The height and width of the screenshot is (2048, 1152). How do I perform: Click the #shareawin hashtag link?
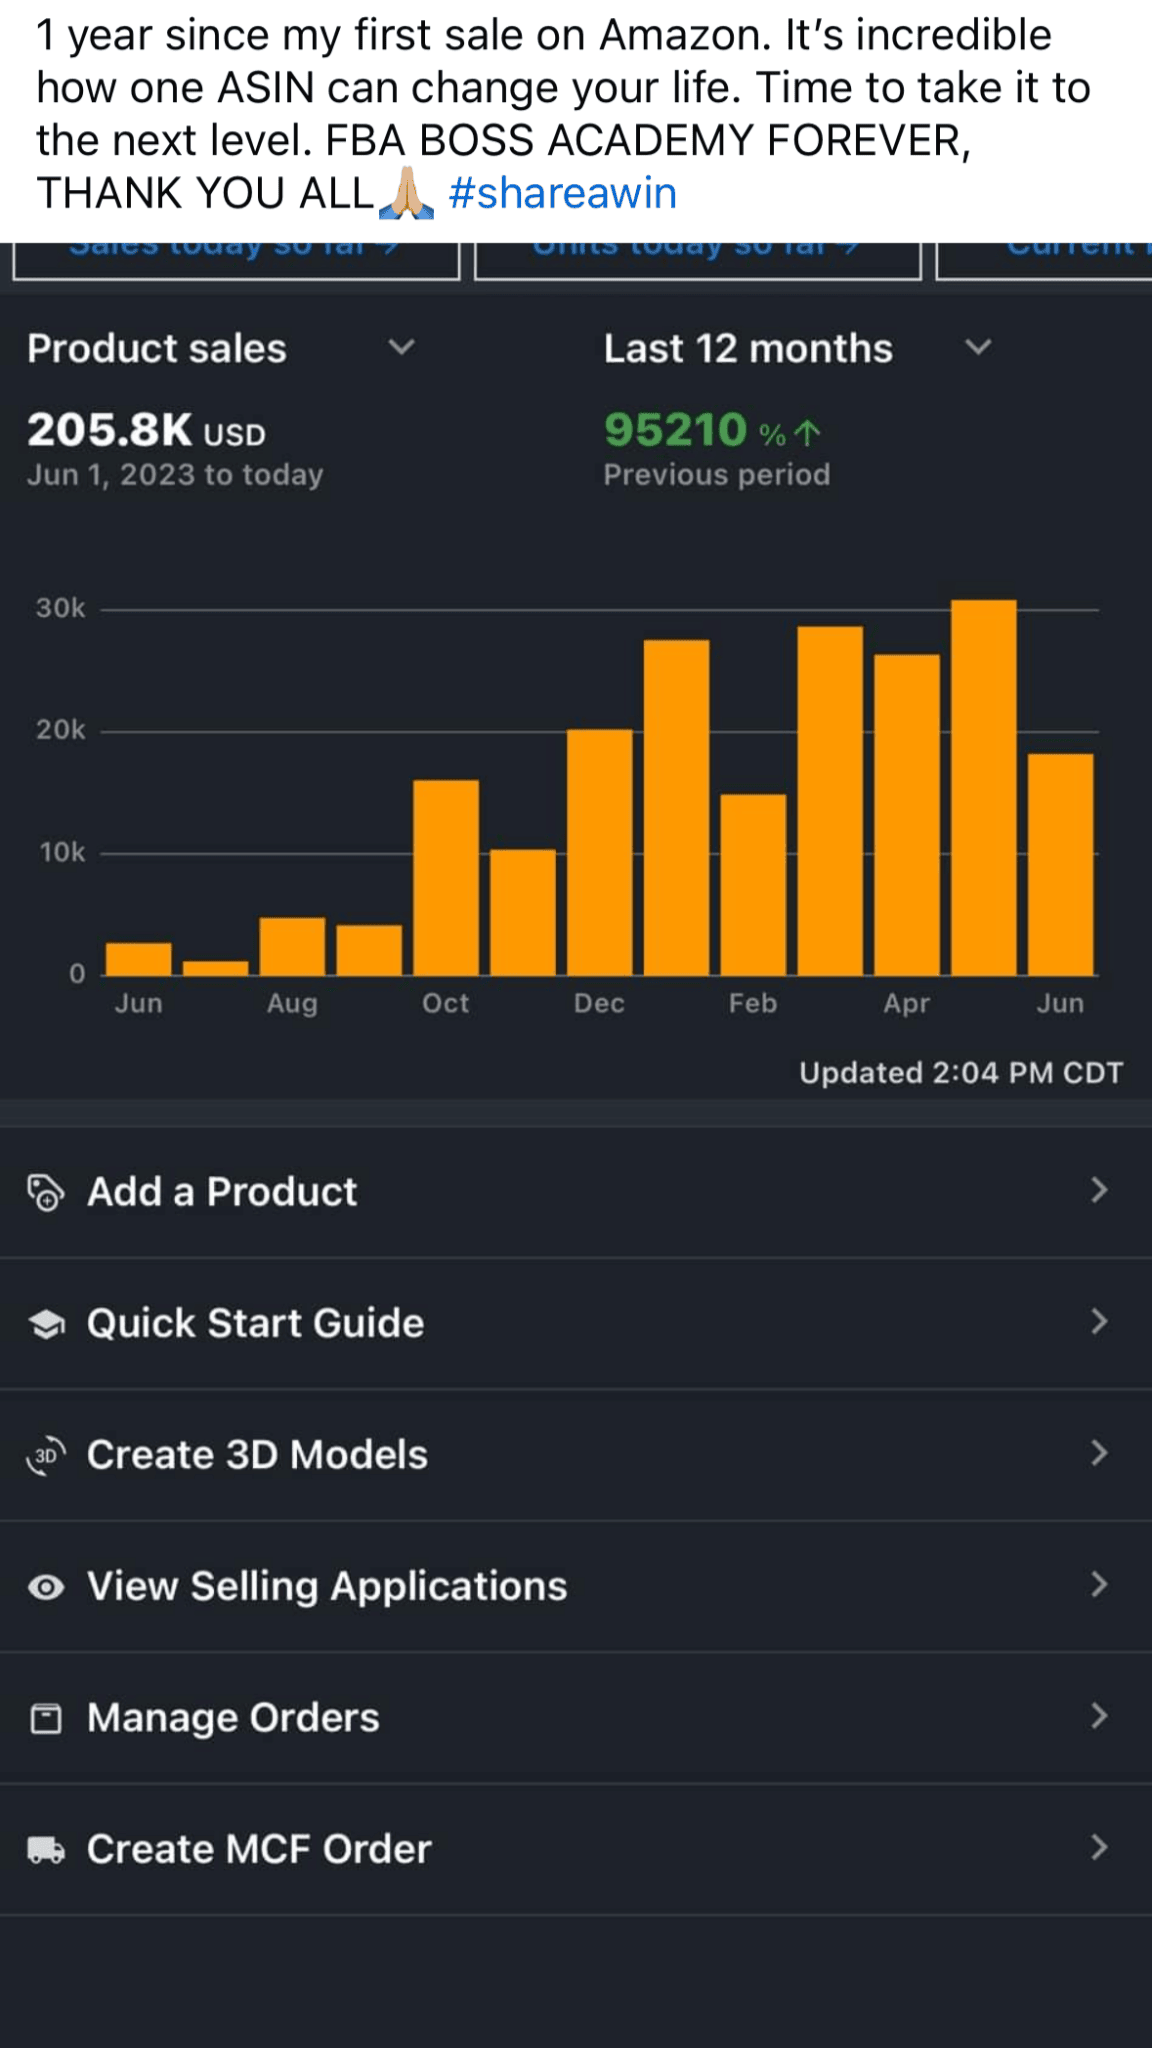point(562,193)
